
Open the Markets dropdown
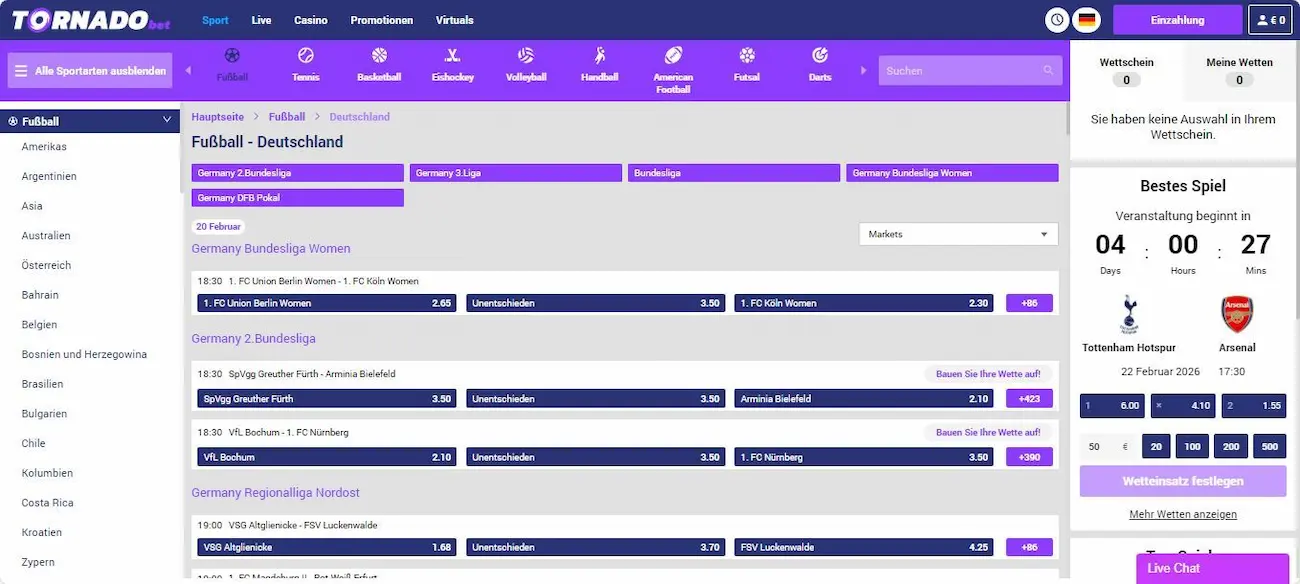(x=958, y=234)
